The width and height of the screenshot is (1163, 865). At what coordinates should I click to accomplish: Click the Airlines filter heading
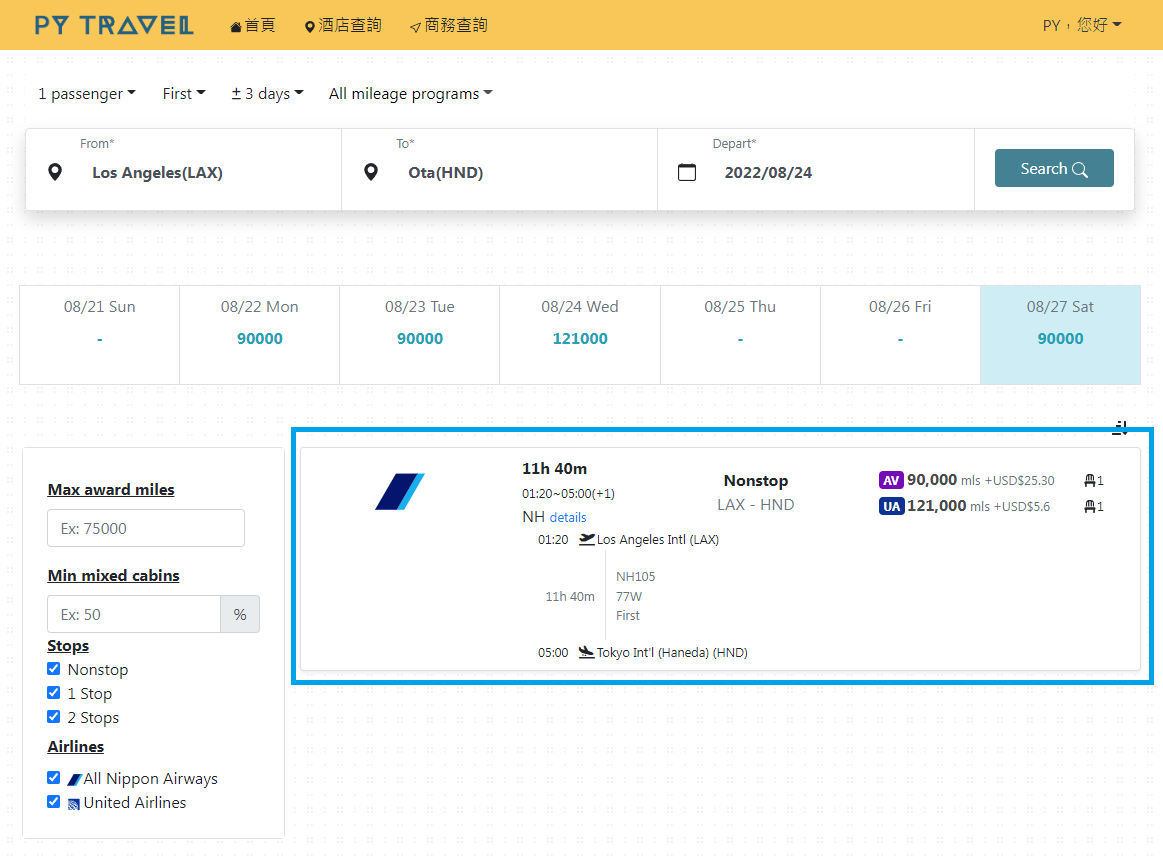(76, 746)
